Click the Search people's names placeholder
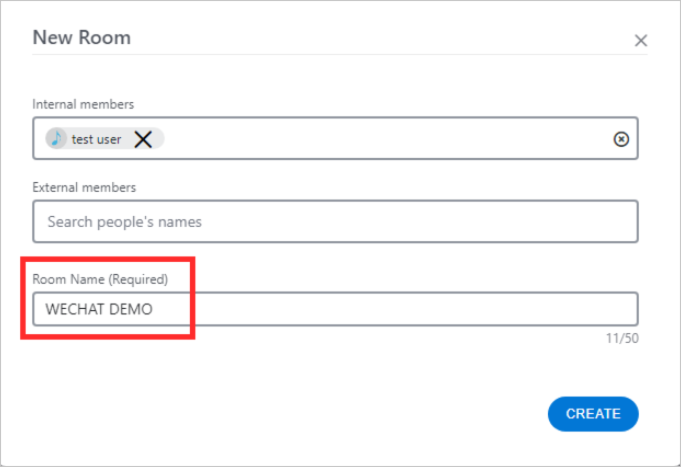Image resolution: width=681 pixels, height=467 pixels. 125,222
